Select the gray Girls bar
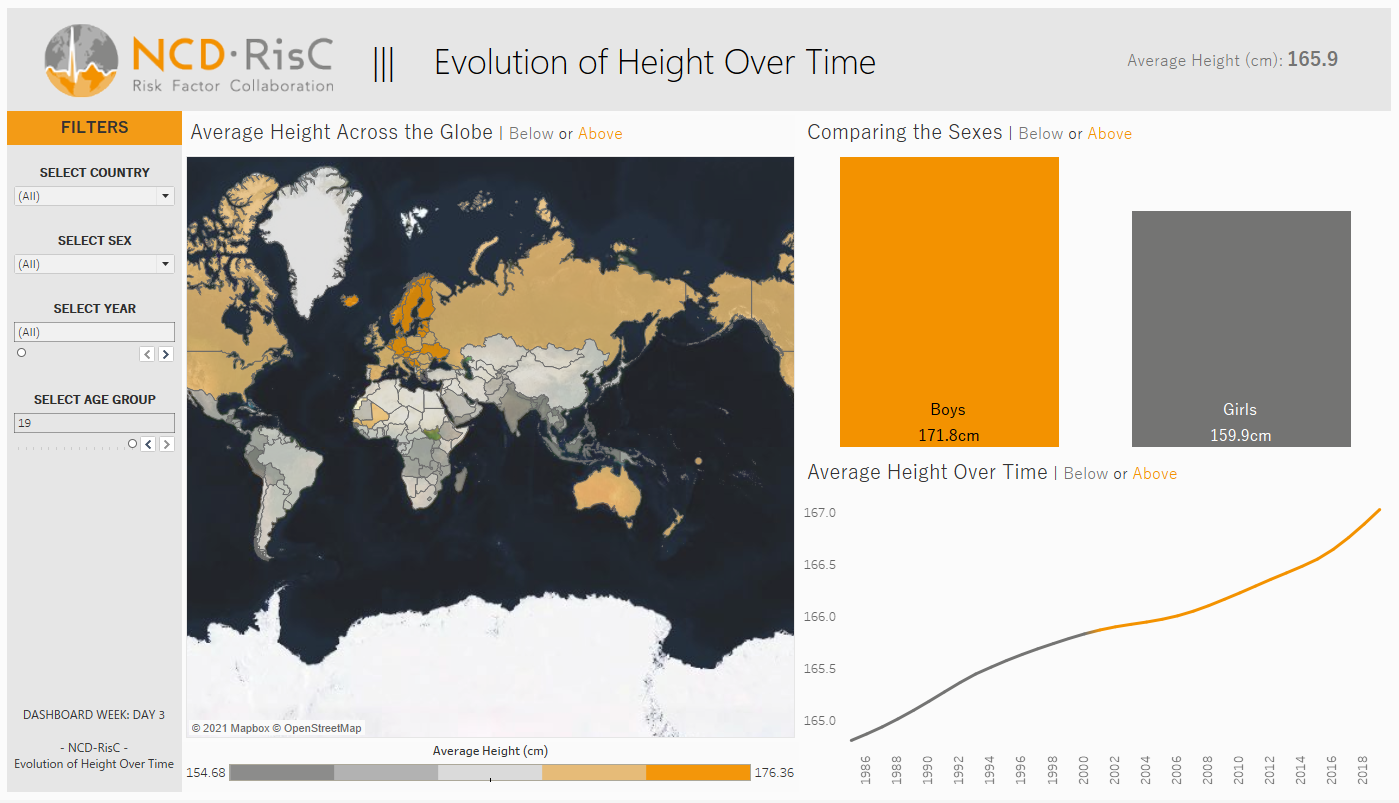This screenshot has width=1399, height=803. (1241, 328)
